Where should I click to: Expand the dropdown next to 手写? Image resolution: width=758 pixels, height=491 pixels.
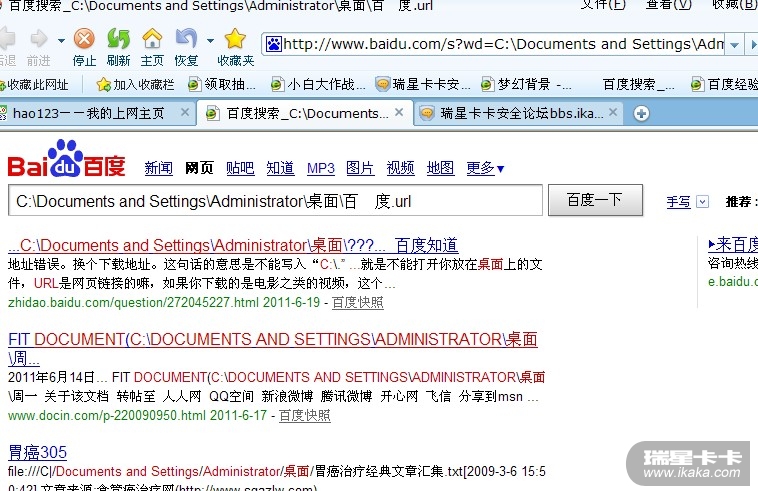702,202
